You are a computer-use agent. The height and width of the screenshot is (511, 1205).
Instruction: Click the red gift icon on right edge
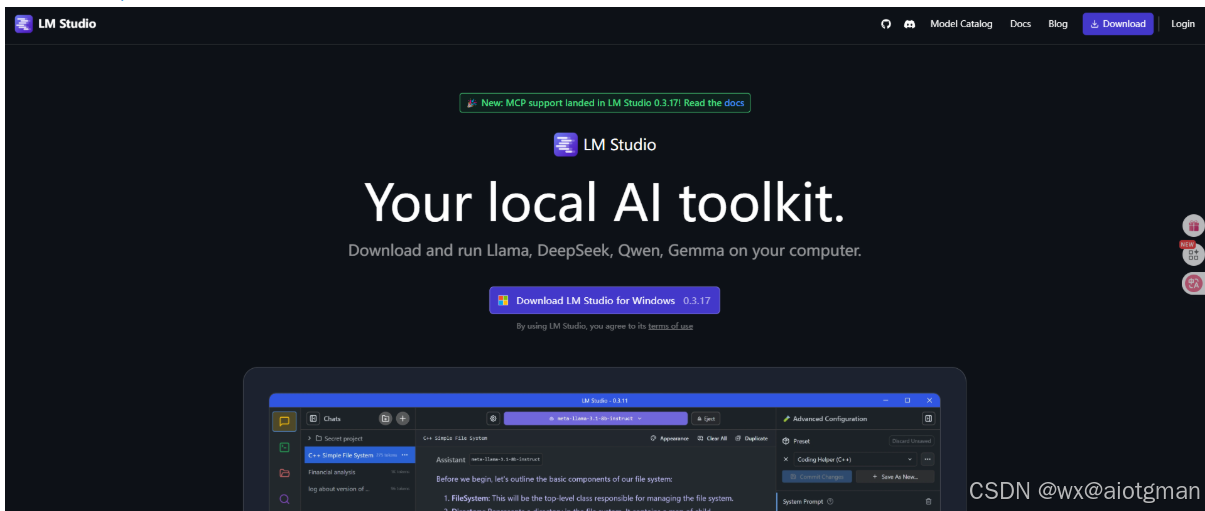click(1193, 227)
